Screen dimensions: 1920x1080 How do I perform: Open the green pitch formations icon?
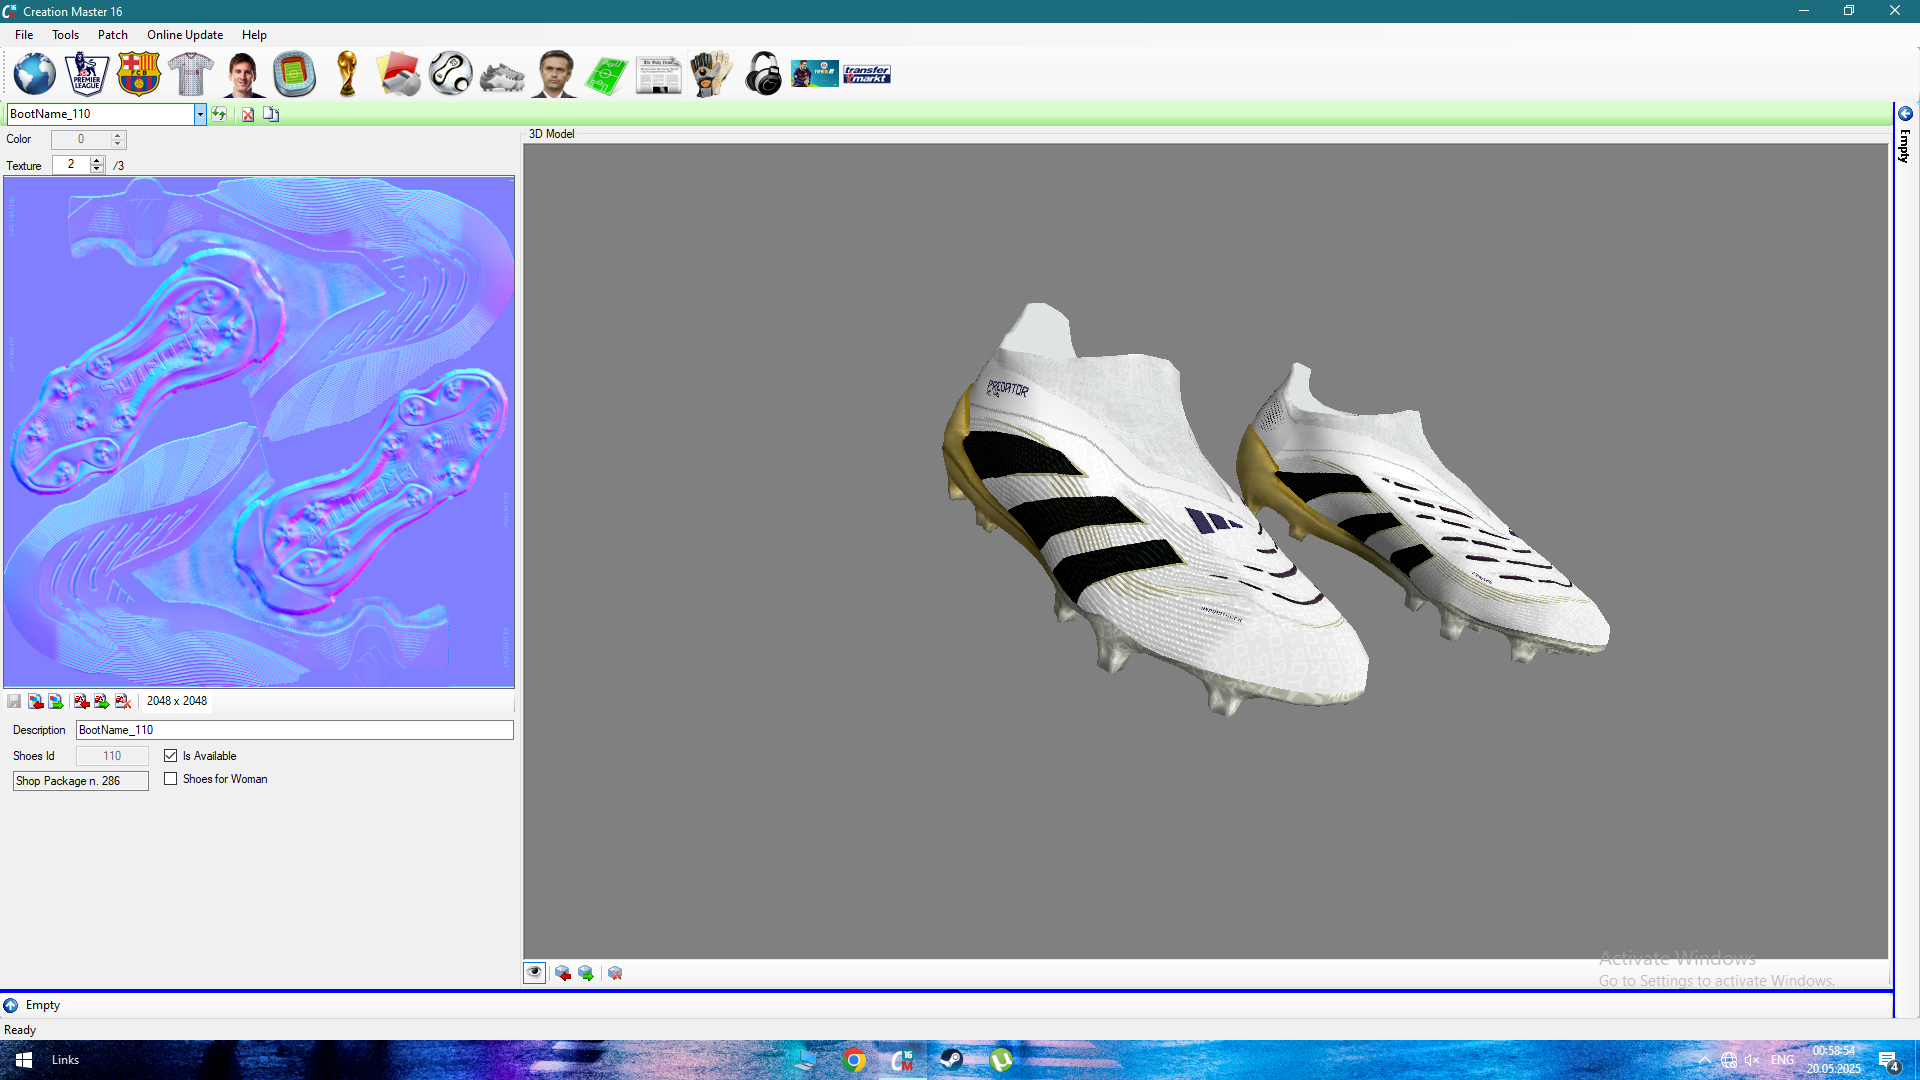pos(607,75)
